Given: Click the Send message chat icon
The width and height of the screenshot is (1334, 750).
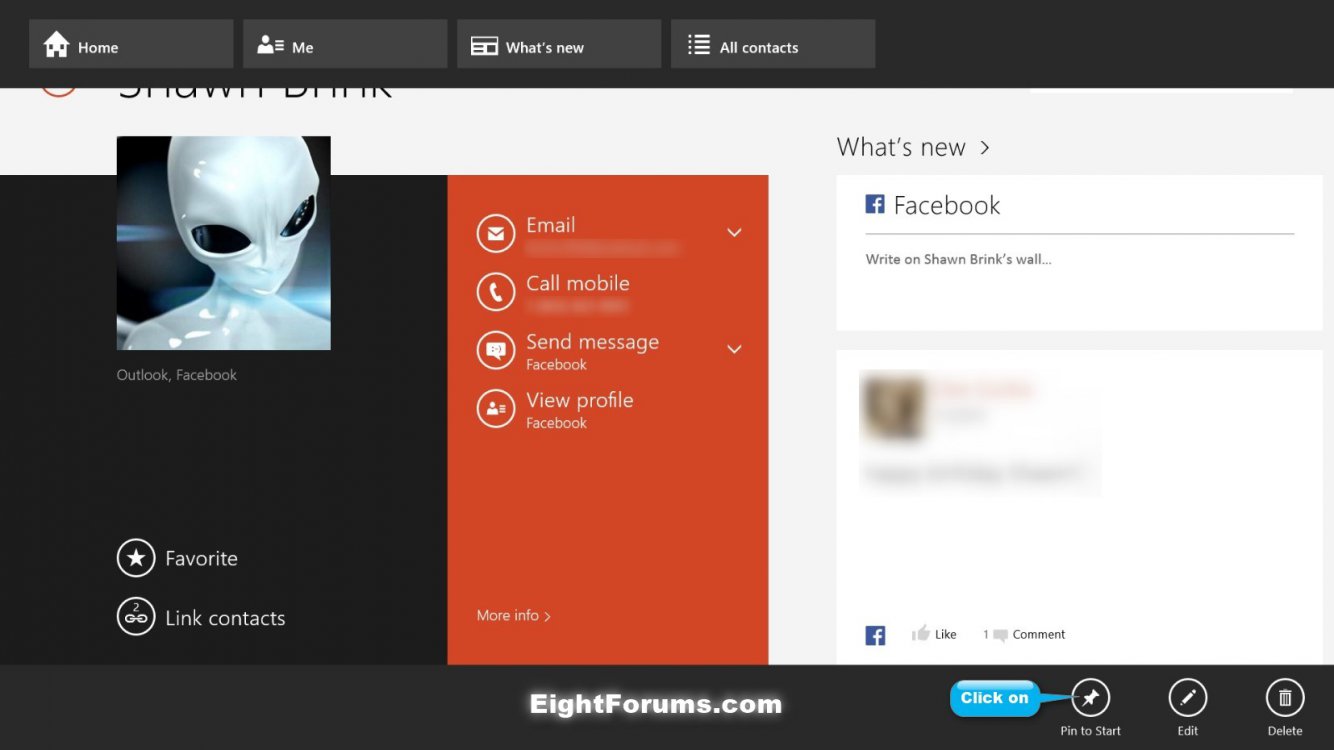Looking at the screenshot, I should pos(495,351).
